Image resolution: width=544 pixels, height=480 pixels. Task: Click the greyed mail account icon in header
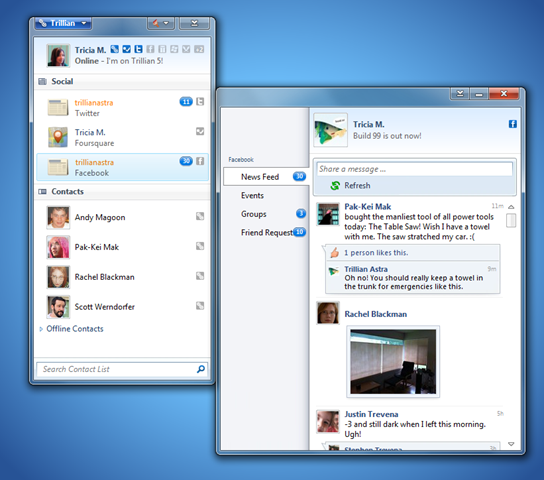pyautogui.click(x=186, y=49)
